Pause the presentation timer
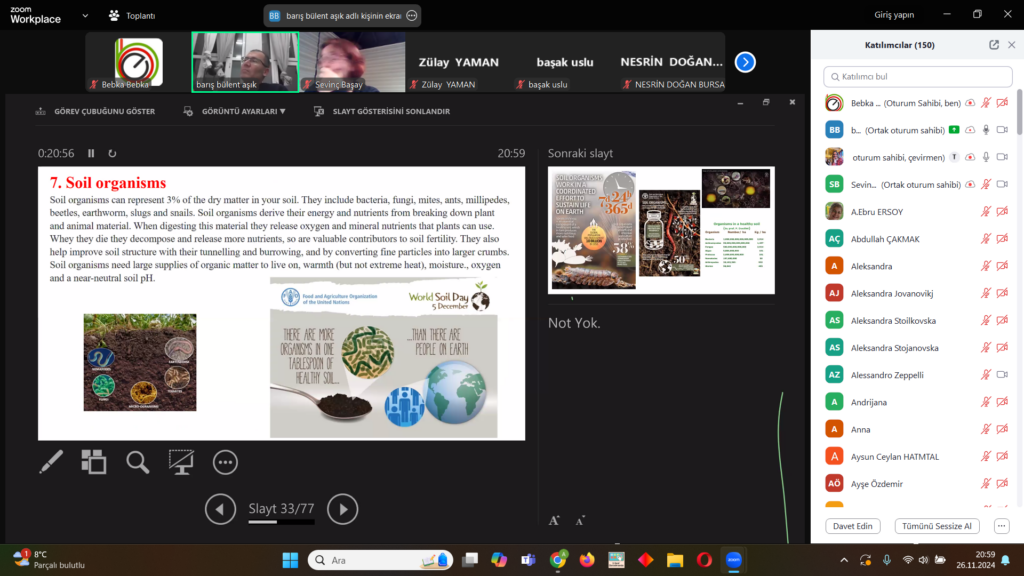The width and height of the screenshot is (1024, 576). 91,153
